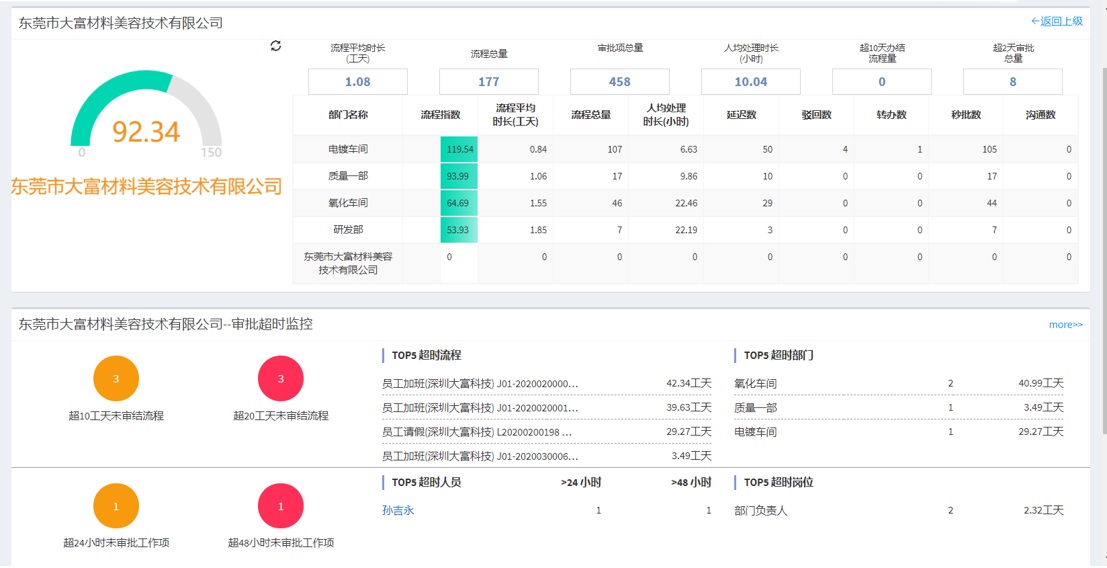Sort by the 部门名称 column header

click(x=348, y=115)
